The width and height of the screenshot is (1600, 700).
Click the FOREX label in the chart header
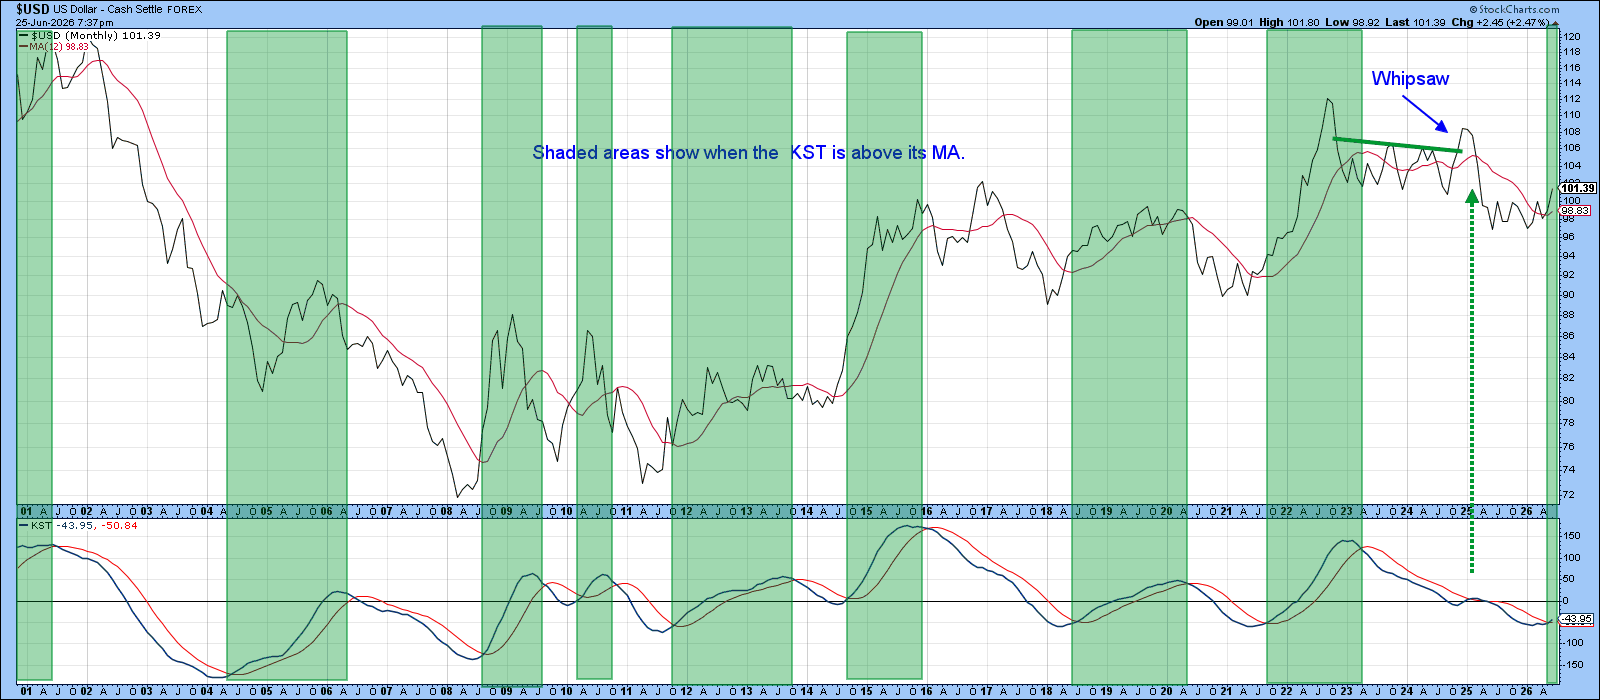(x=185, y=9)
